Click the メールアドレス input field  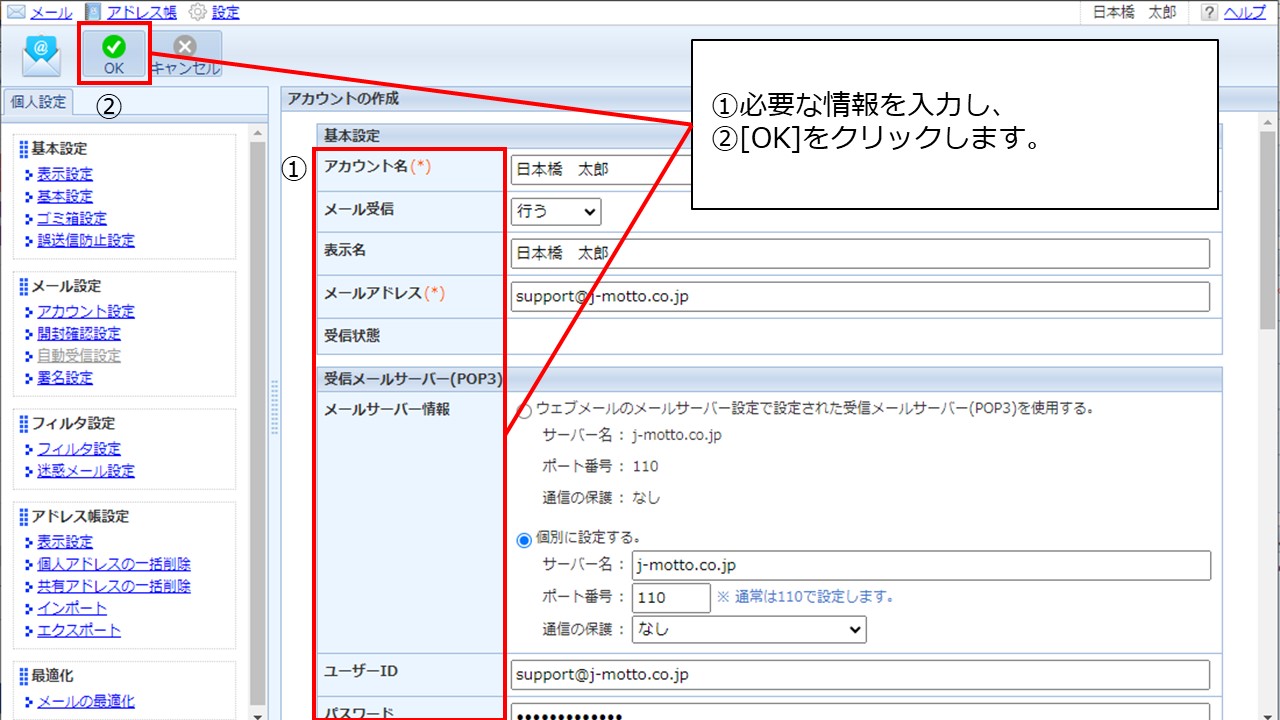click(x=859, y=297)
